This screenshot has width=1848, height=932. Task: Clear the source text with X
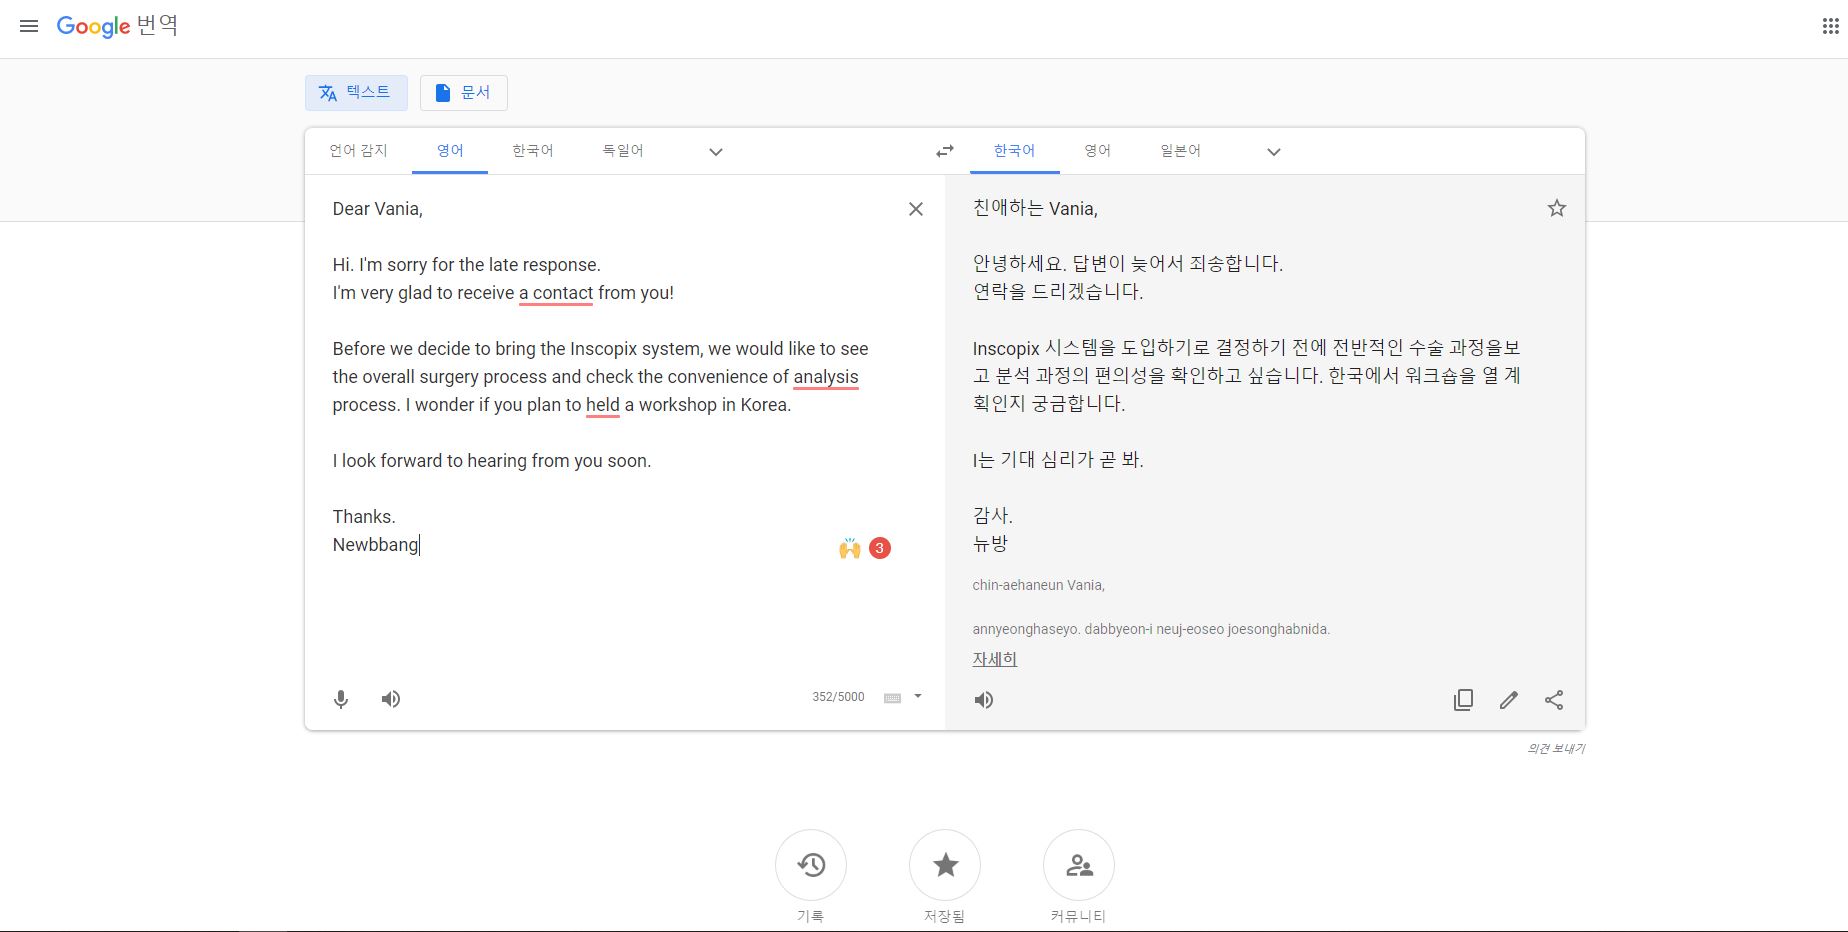point(915,209)
